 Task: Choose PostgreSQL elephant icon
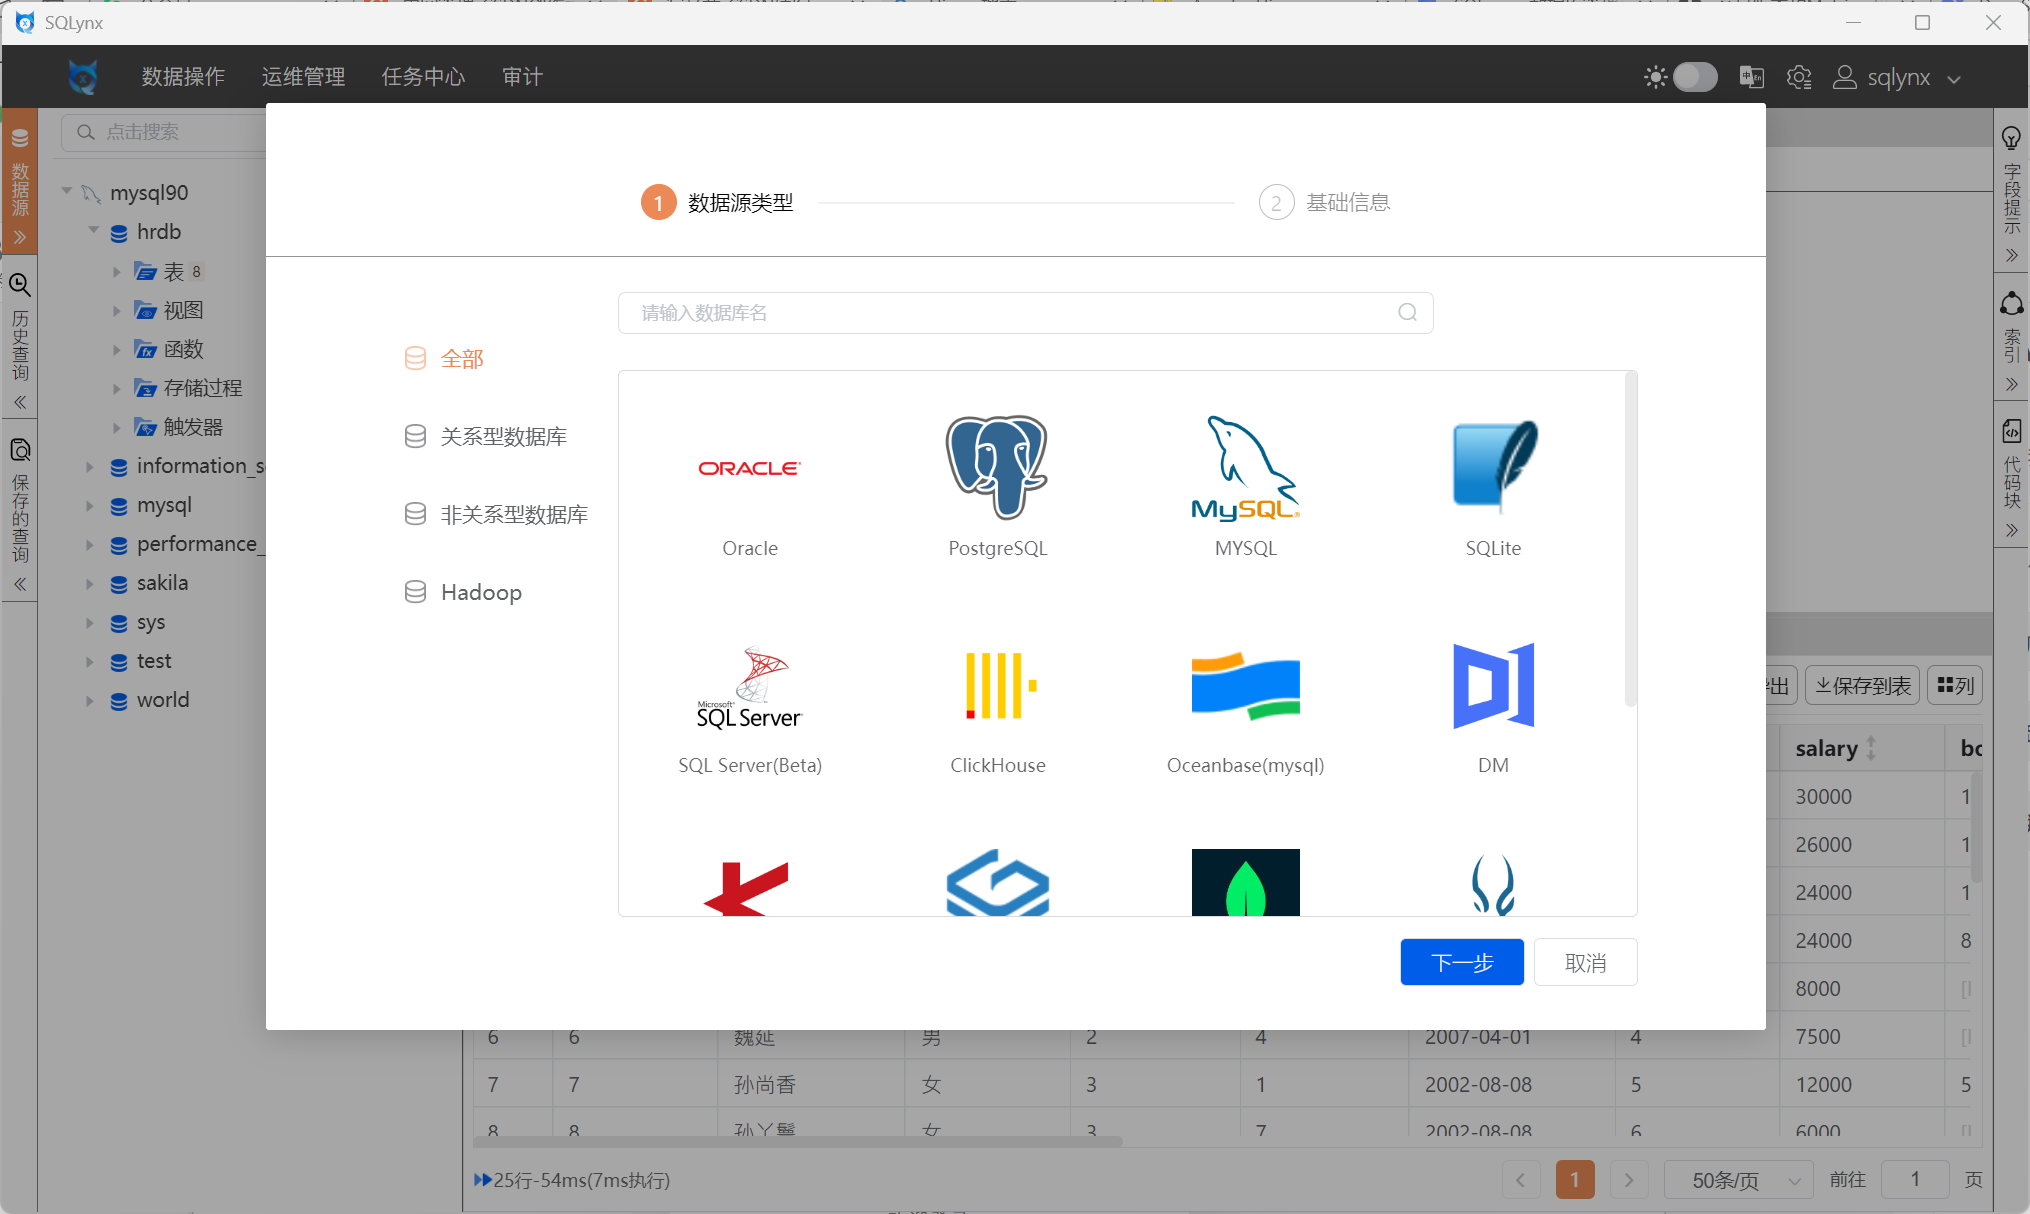point(997,468)
